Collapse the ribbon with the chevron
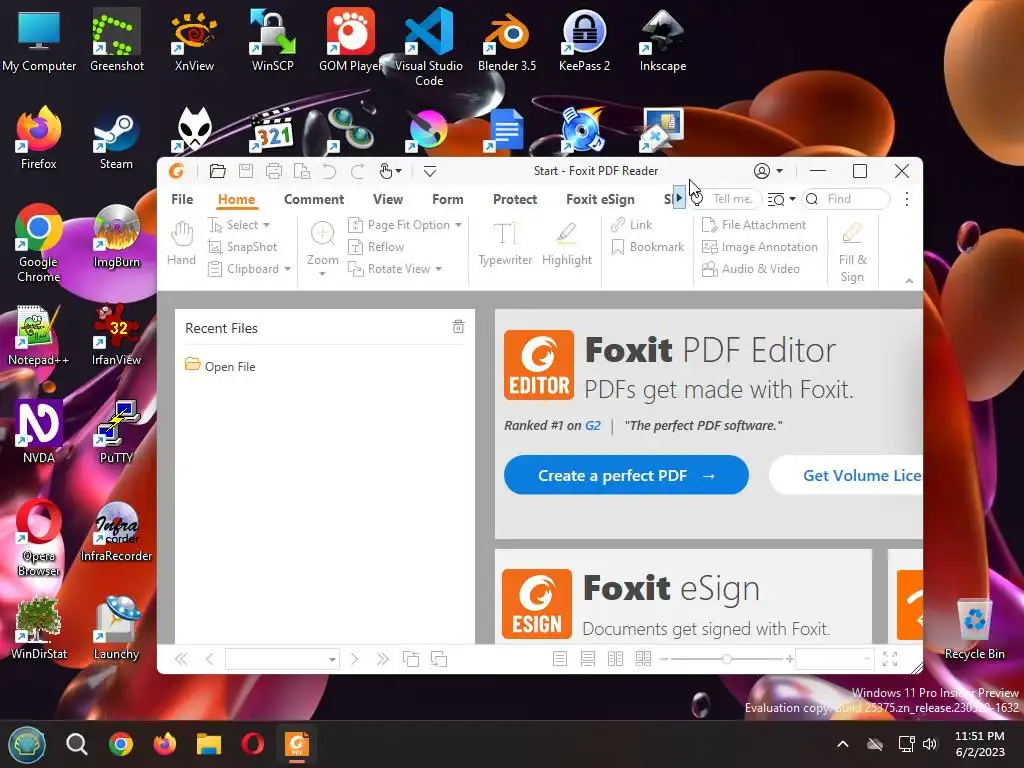This screenshot has height=768, width=1024. [909, 281]
